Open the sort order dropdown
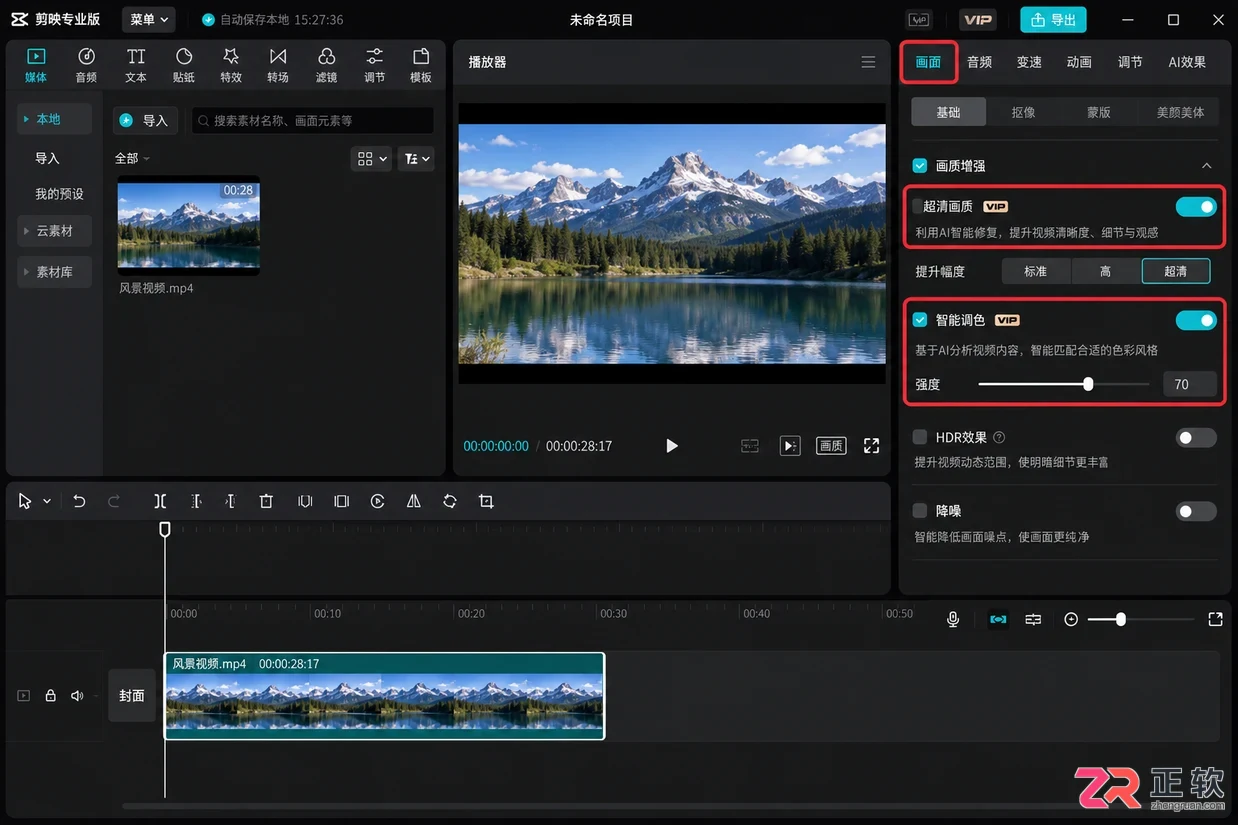The height and width of the screenshot is (825, 1238). pyautogui.click(x=415, y=158)
